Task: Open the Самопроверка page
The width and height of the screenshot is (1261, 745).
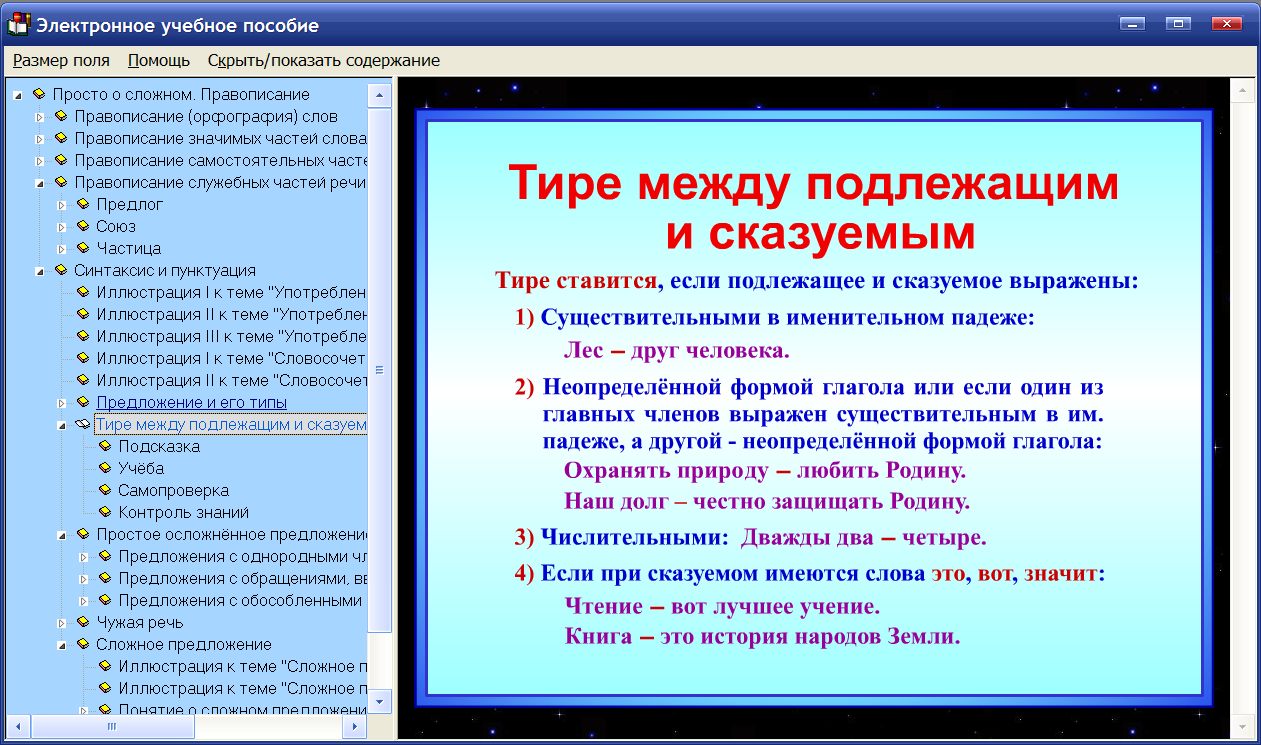Action: click(173, 491)
